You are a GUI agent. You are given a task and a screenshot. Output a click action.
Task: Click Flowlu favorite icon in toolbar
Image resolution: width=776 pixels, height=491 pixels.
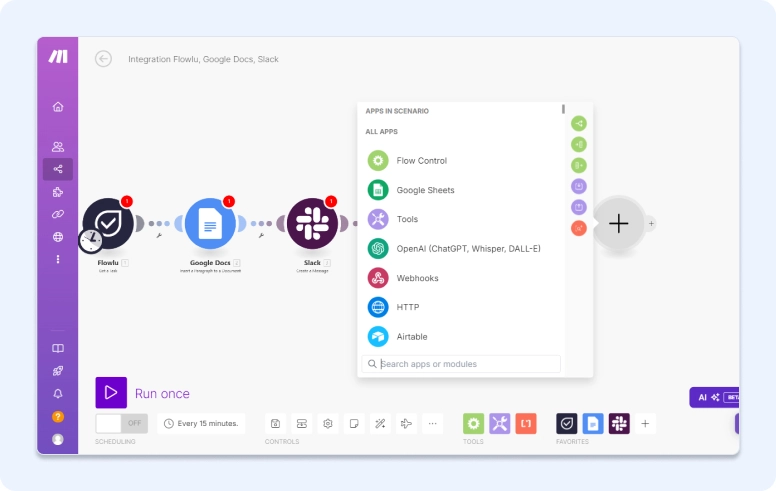[x=567, y=424]
